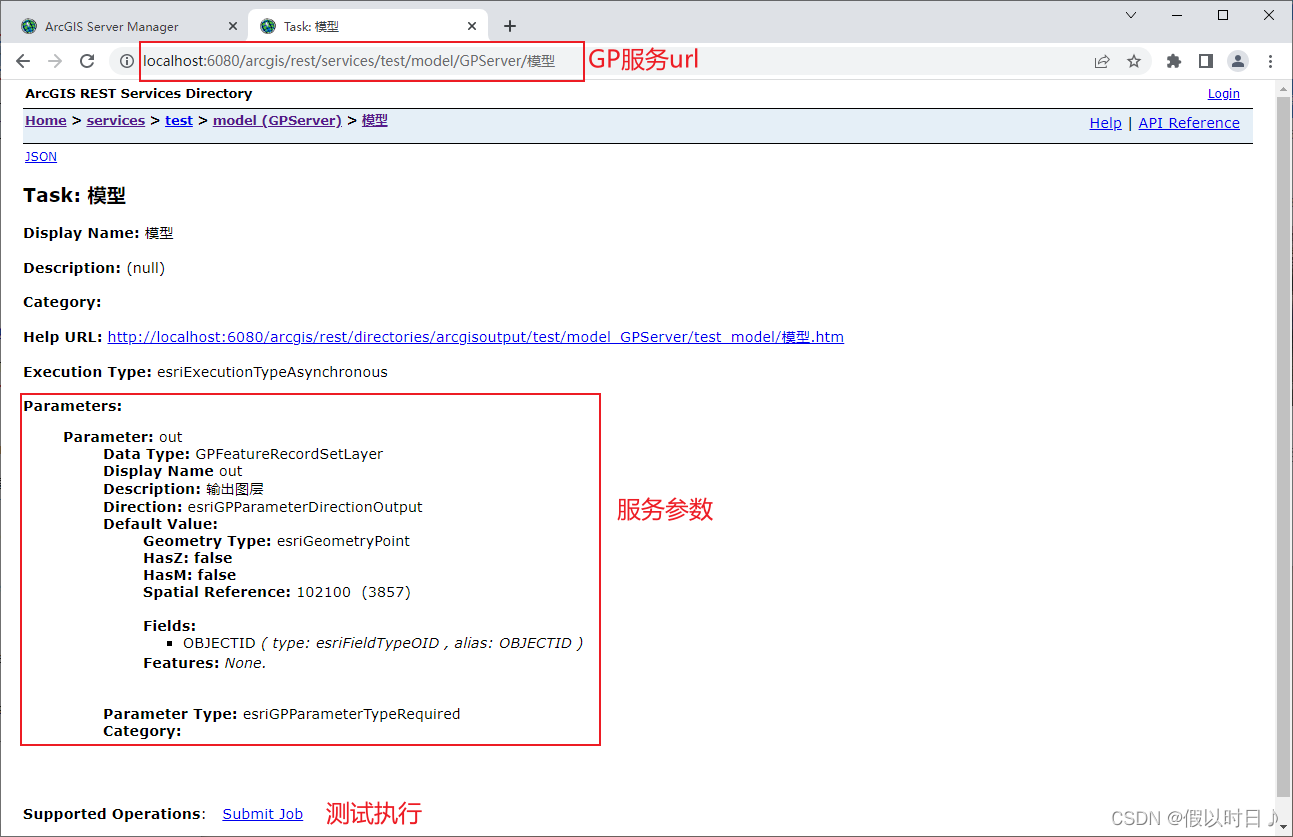Reload the page with the refresh icon
Image resolution: width=1293 pixels, height=837 pixels.
click(x=87, y=61)
